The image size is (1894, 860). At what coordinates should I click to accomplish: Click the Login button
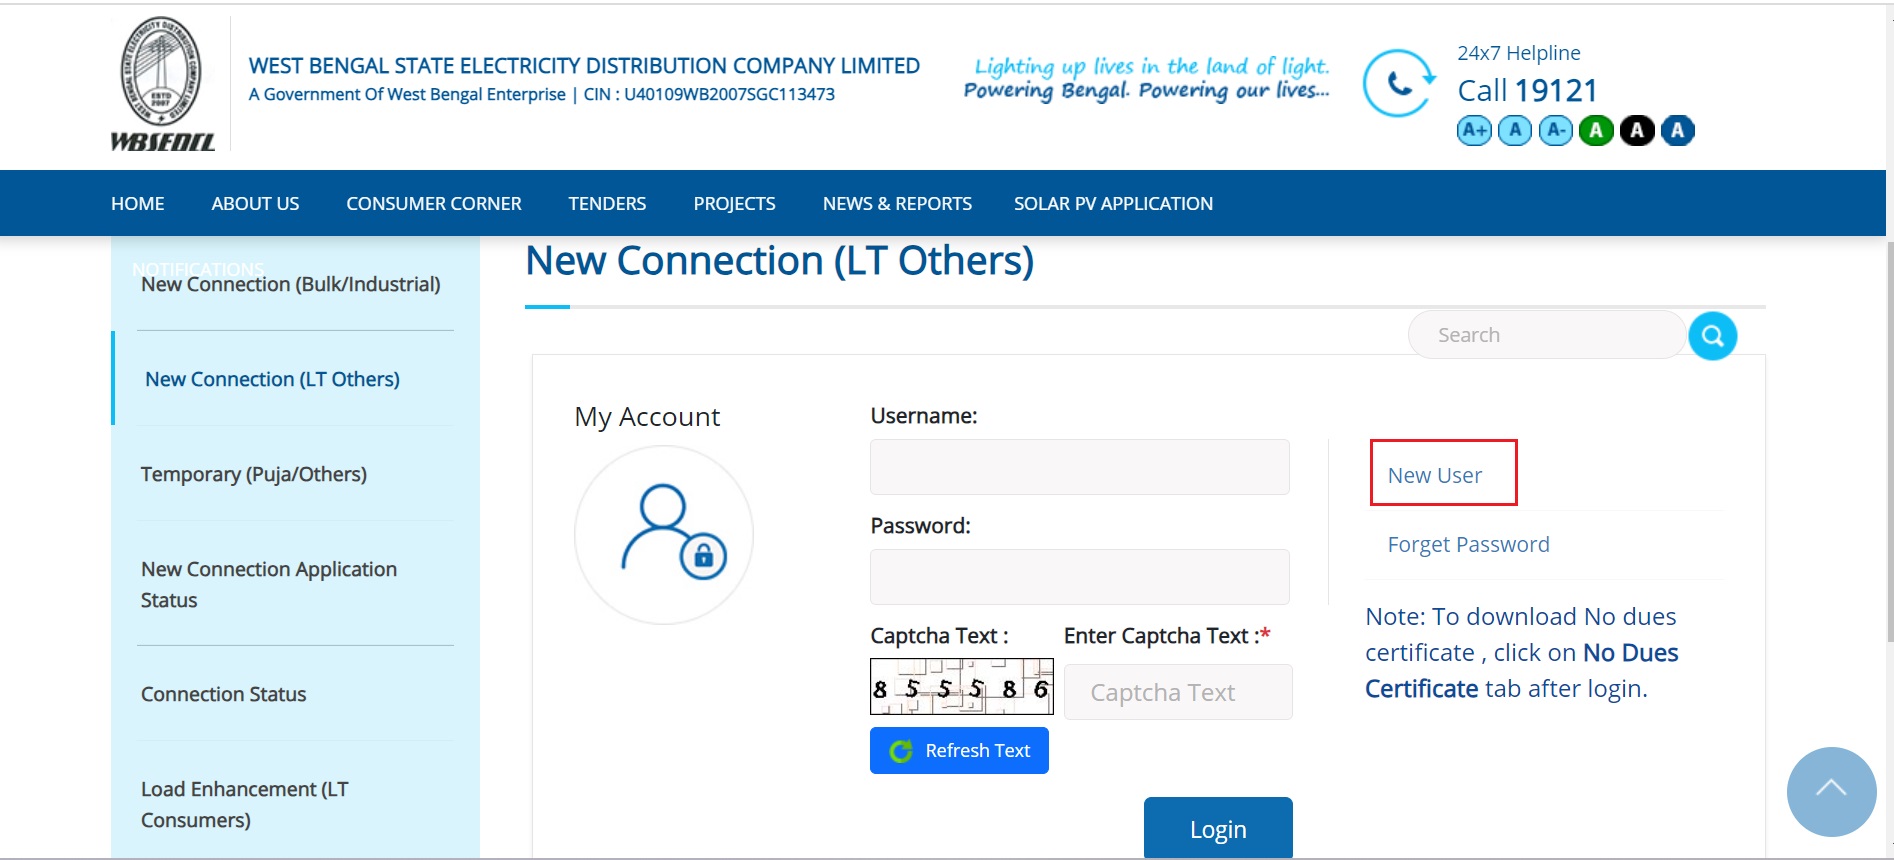coord(1217,828)
